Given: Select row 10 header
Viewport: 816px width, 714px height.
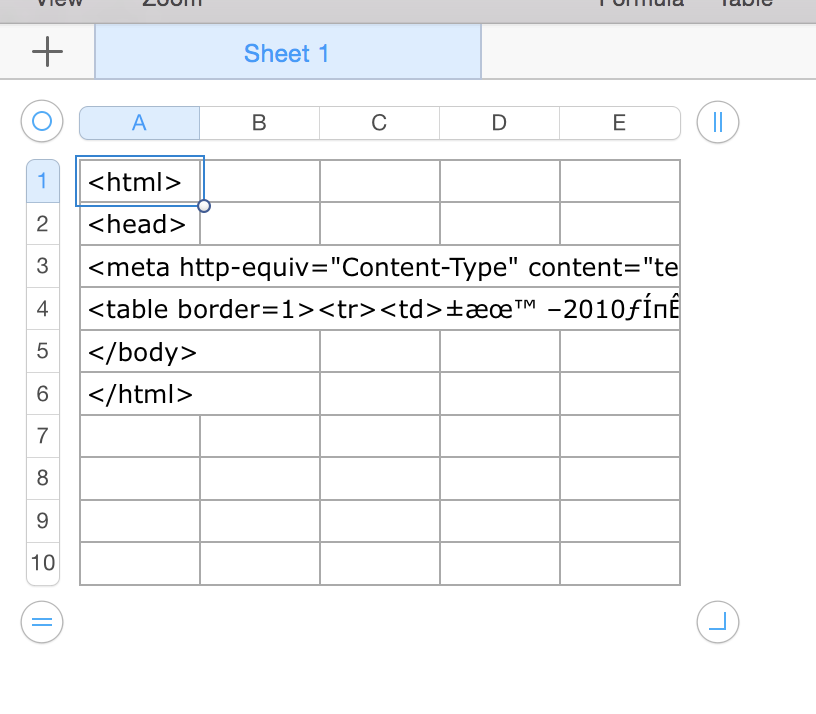Looking at the screenshot, I should click(42, 563).
